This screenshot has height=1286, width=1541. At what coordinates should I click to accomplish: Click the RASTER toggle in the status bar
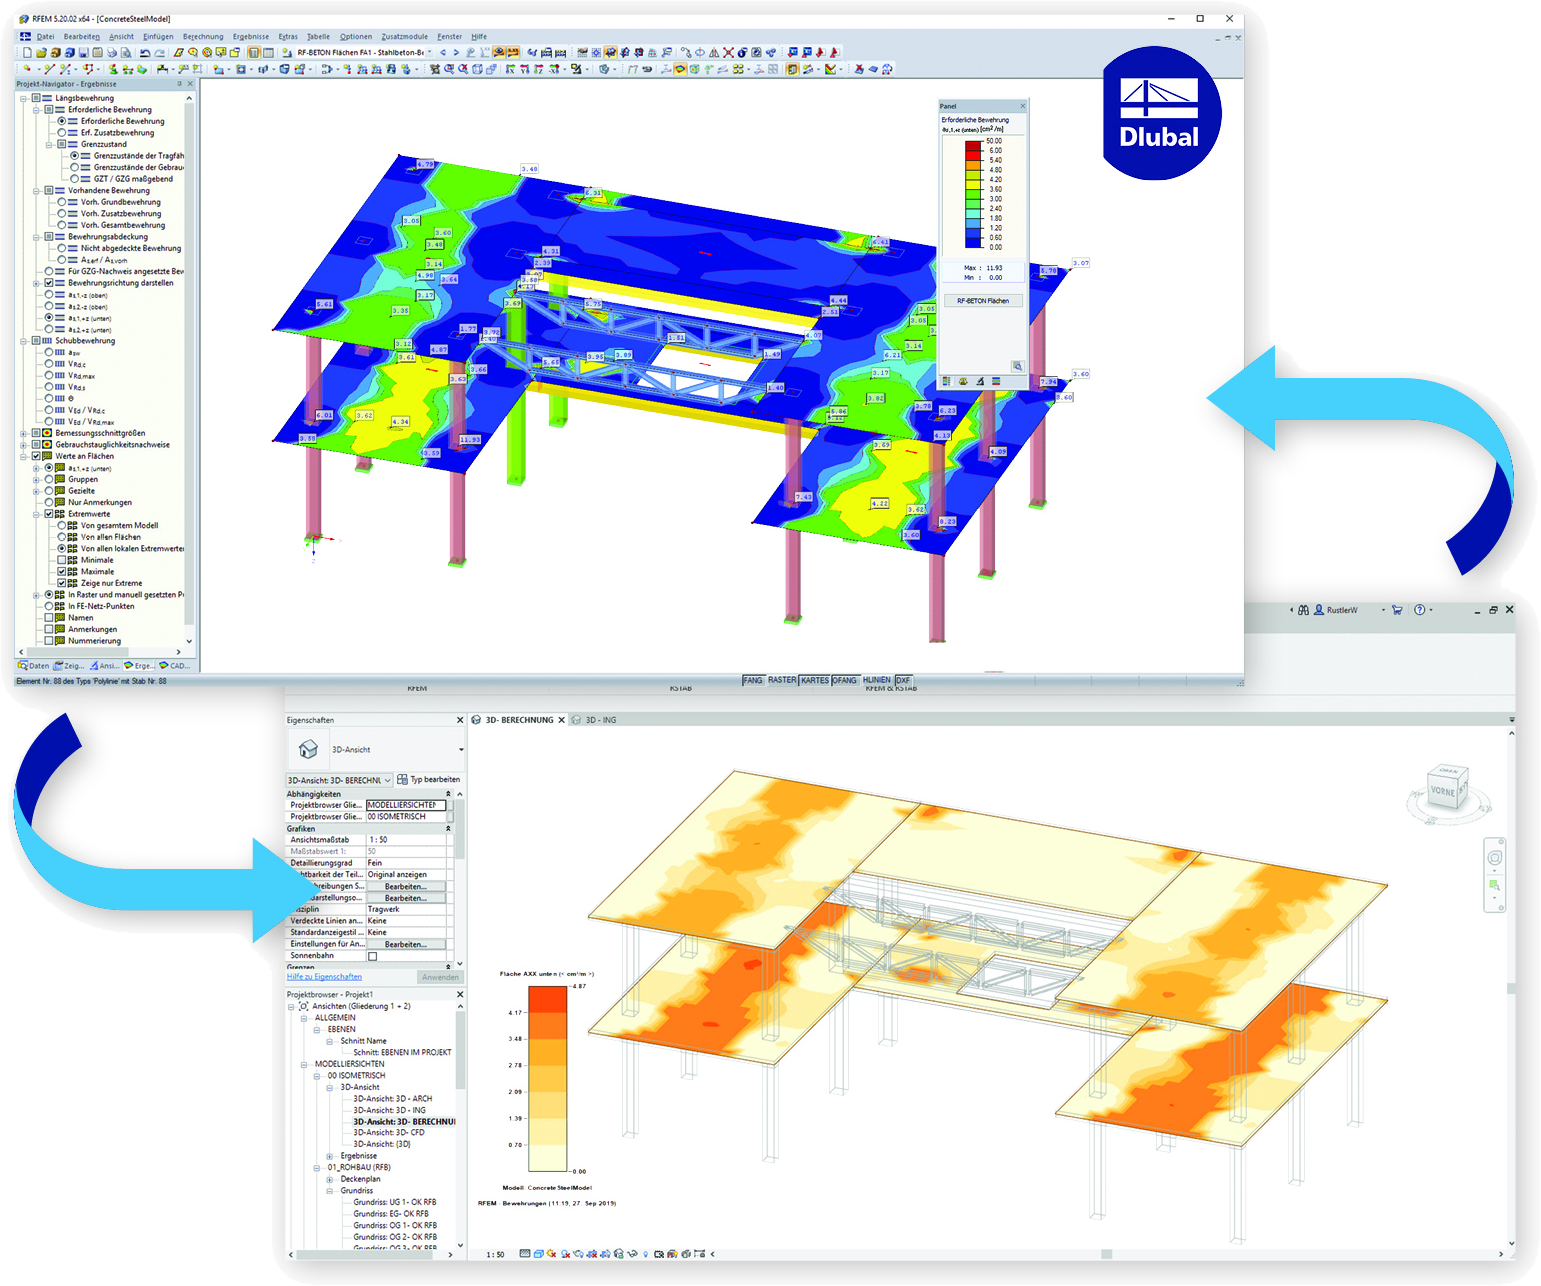(782, 680)
